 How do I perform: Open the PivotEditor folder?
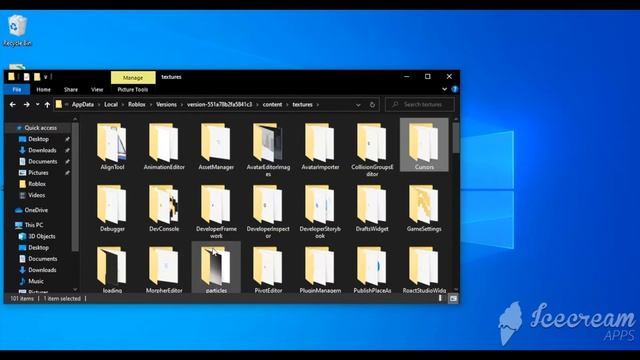click(268, 269)
